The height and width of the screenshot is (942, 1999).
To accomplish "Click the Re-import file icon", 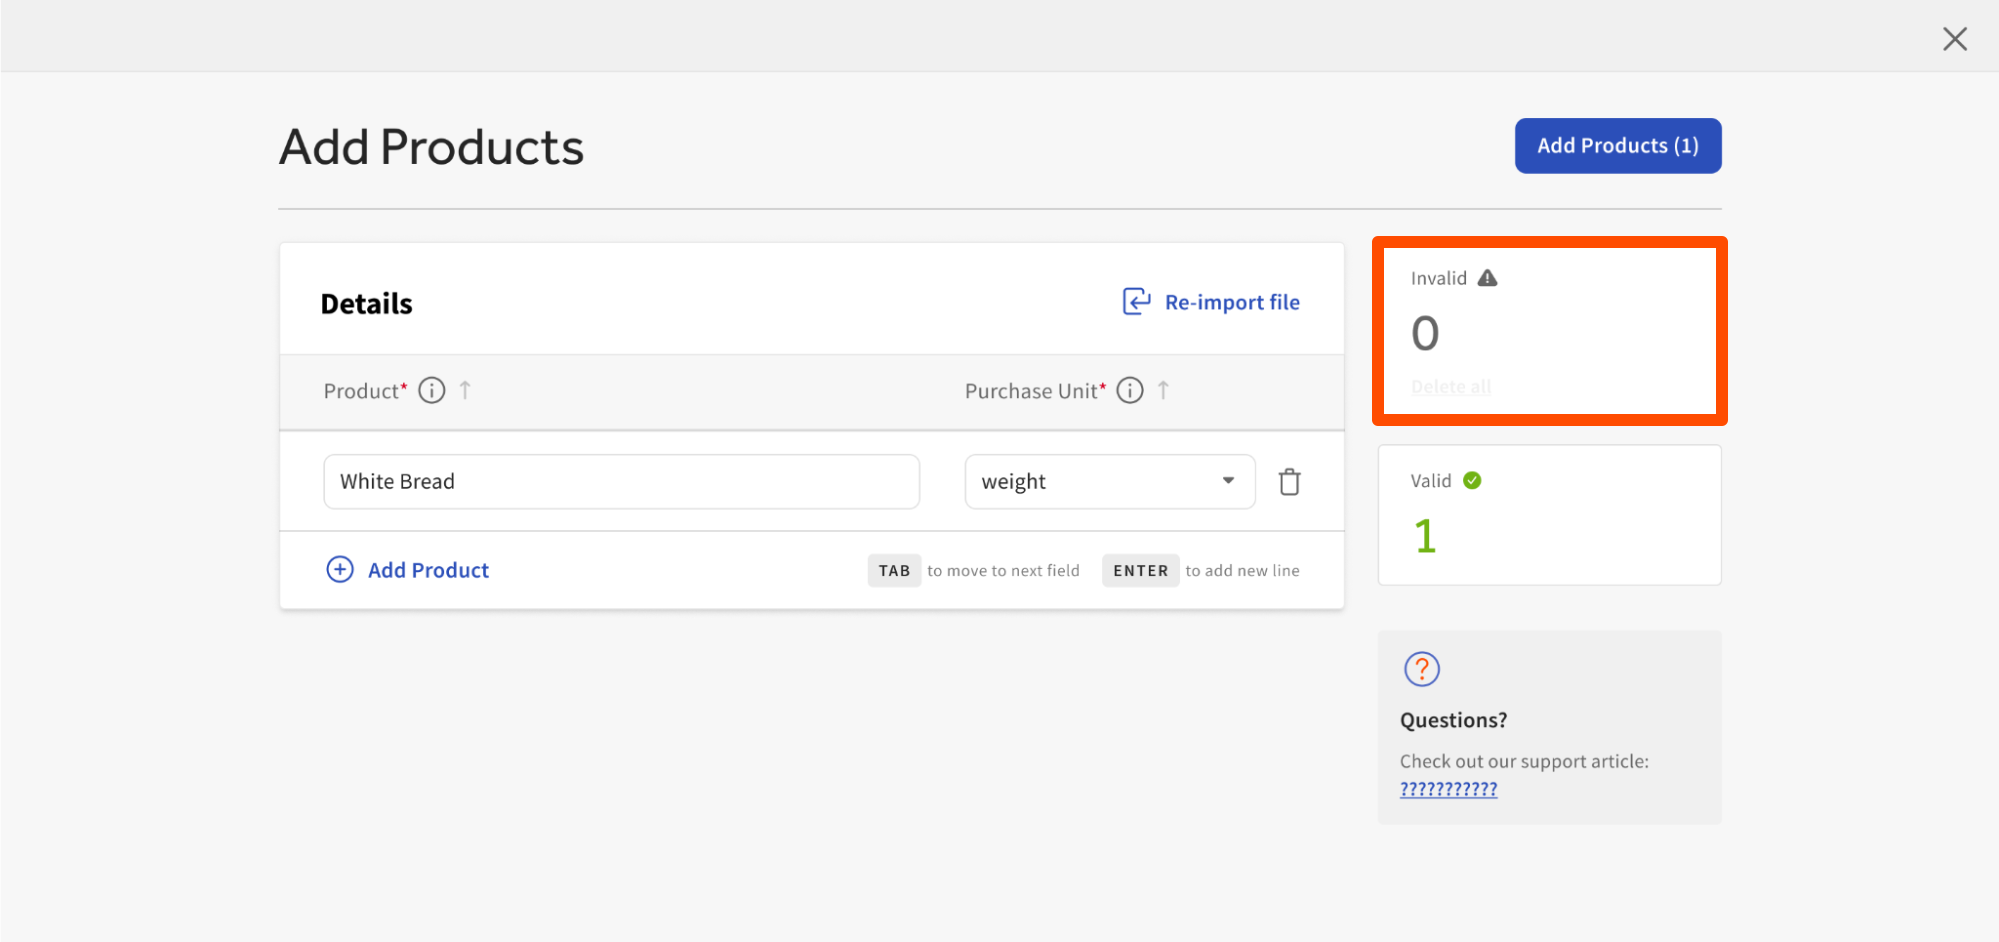I will (1135, 301).
